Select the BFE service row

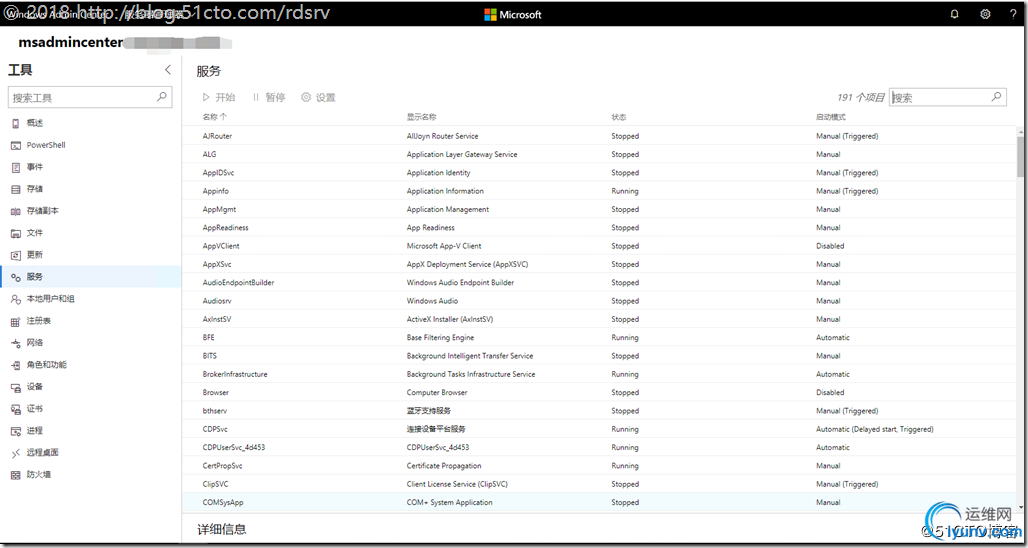click(x=599, y=338)
